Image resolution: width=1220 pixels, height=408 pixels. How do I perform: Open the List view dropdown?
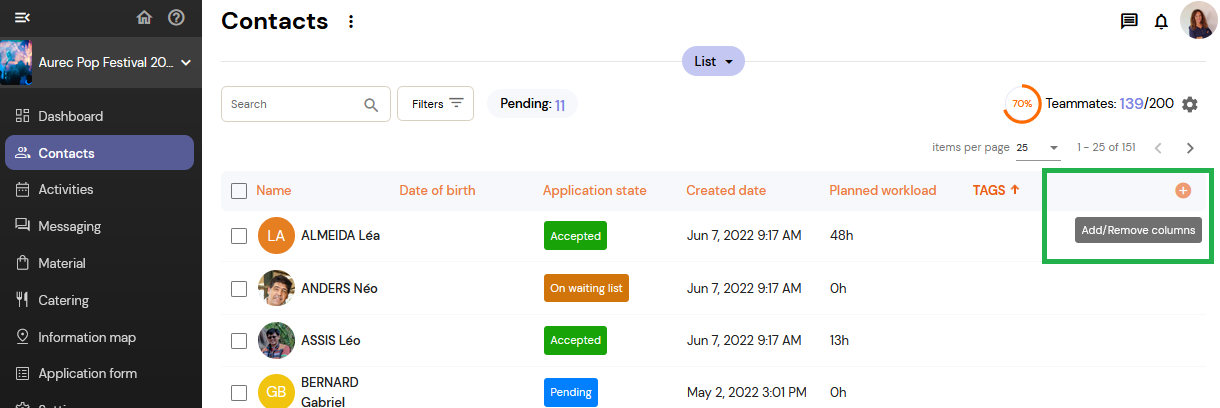click(x=713, y=61)
